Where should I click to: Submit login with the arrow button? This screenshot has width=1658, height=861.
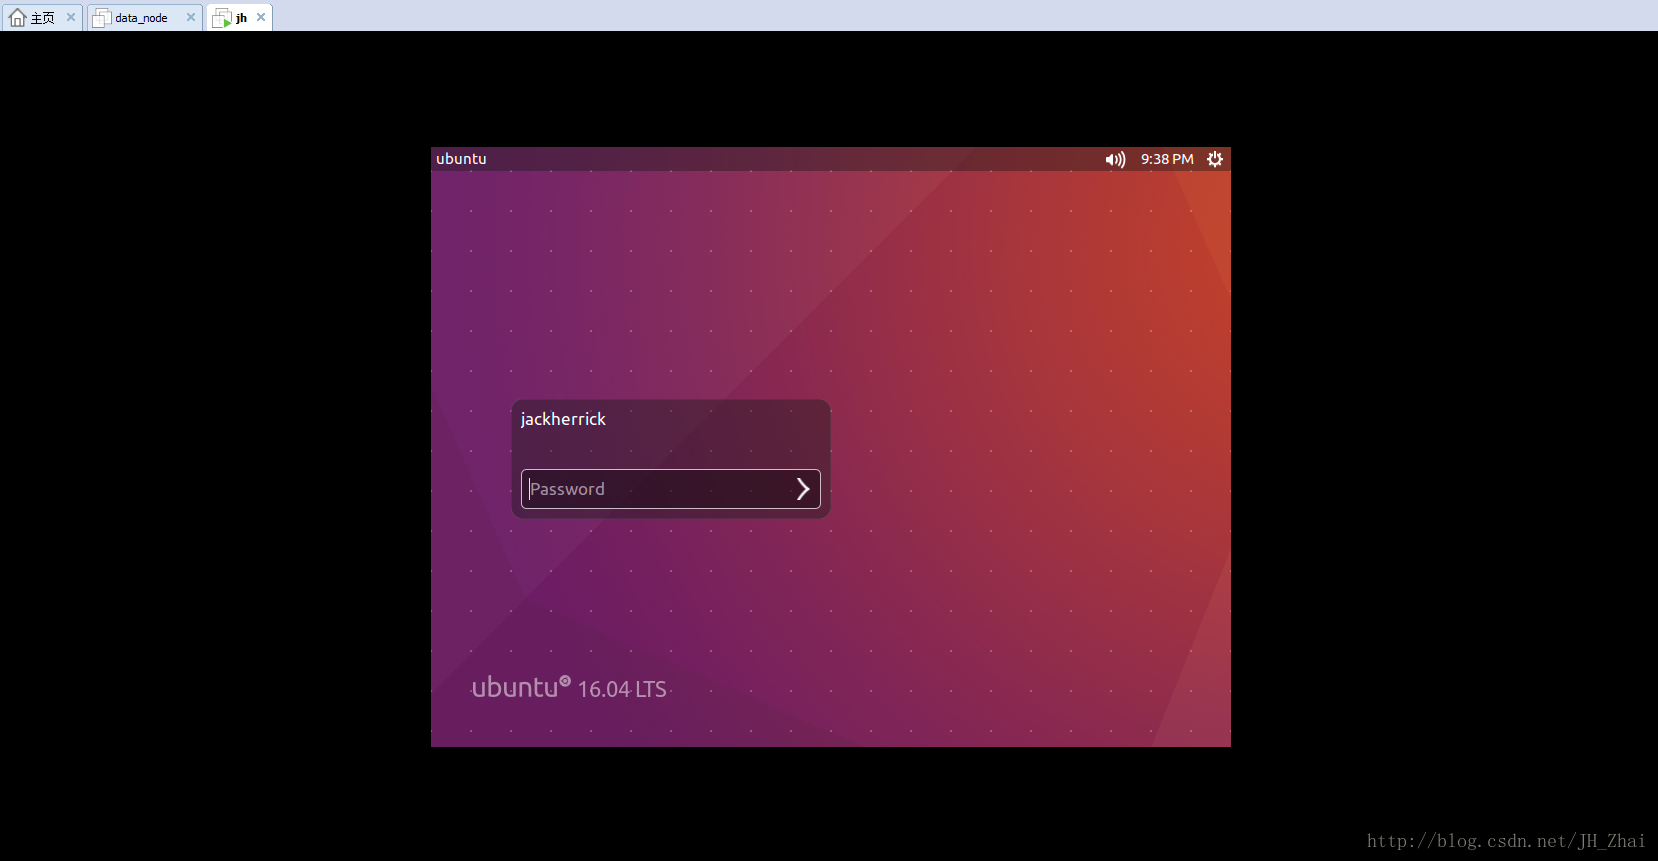click(803, 489)
